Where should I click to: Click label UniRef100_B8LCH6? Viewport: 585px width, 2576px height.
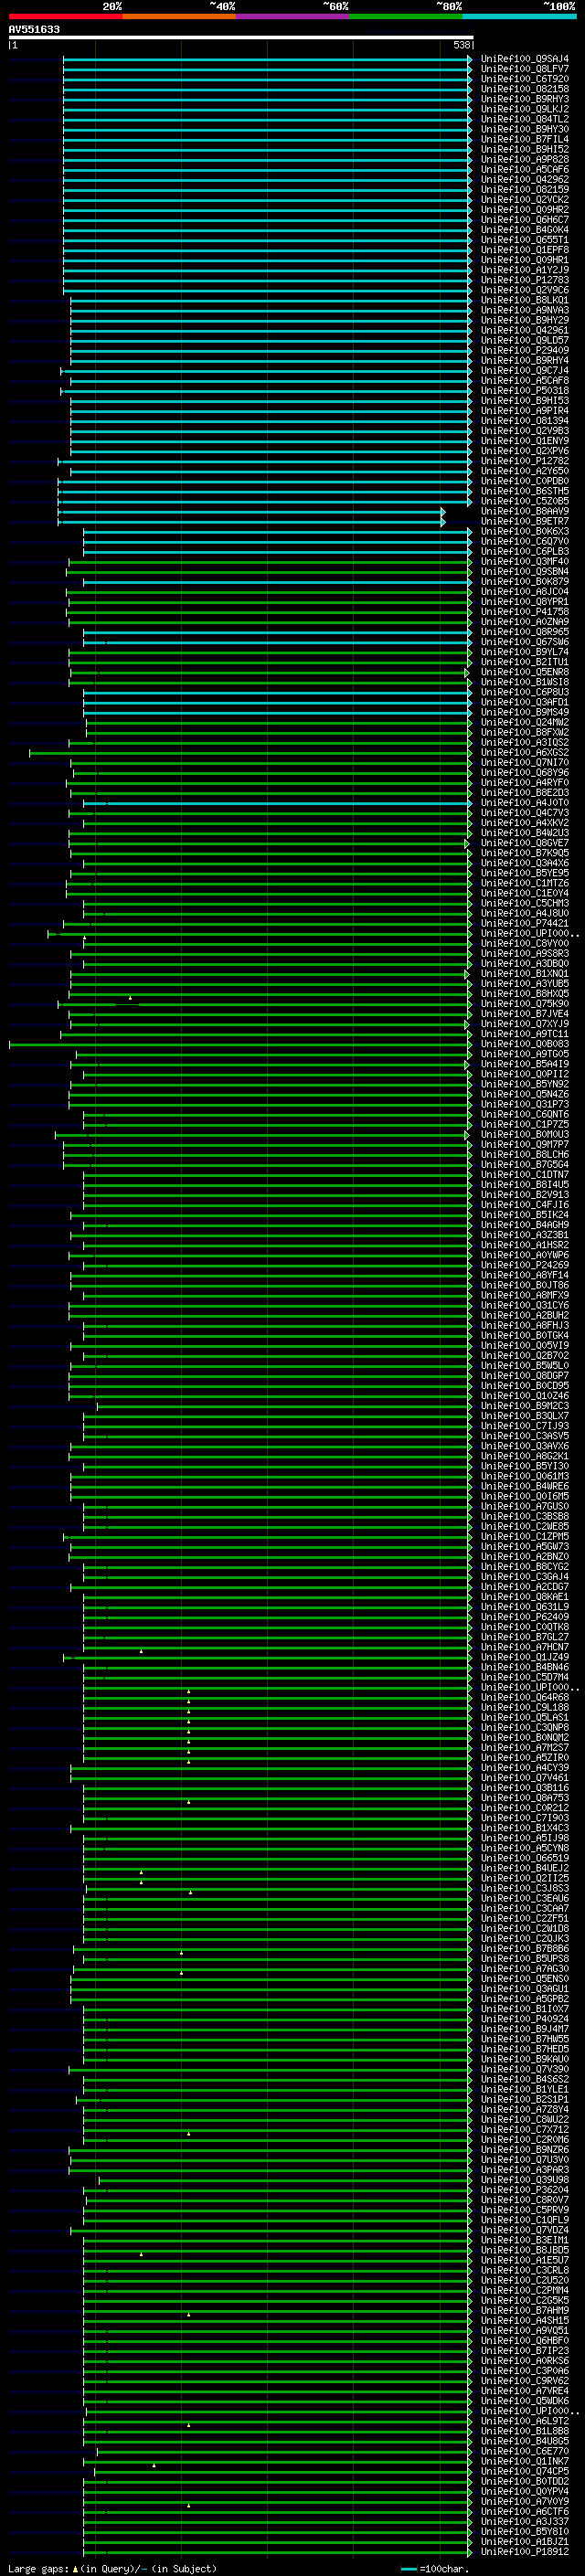[x=524, y=1154]
